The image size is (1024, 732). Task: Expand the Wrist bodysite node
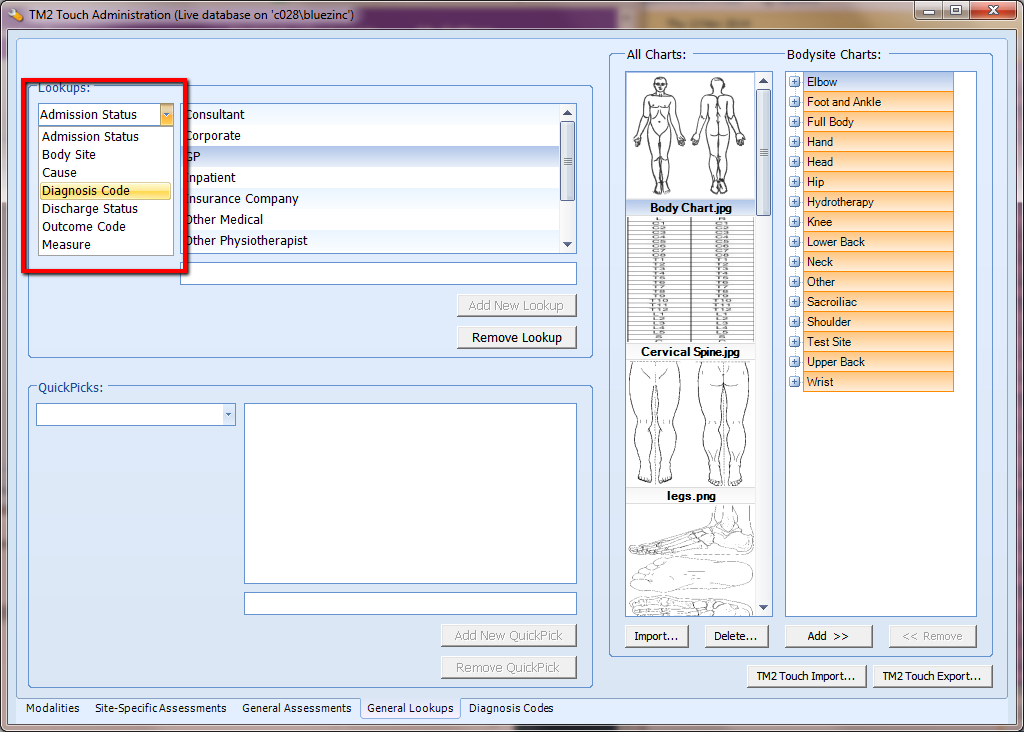pos(794,382)
